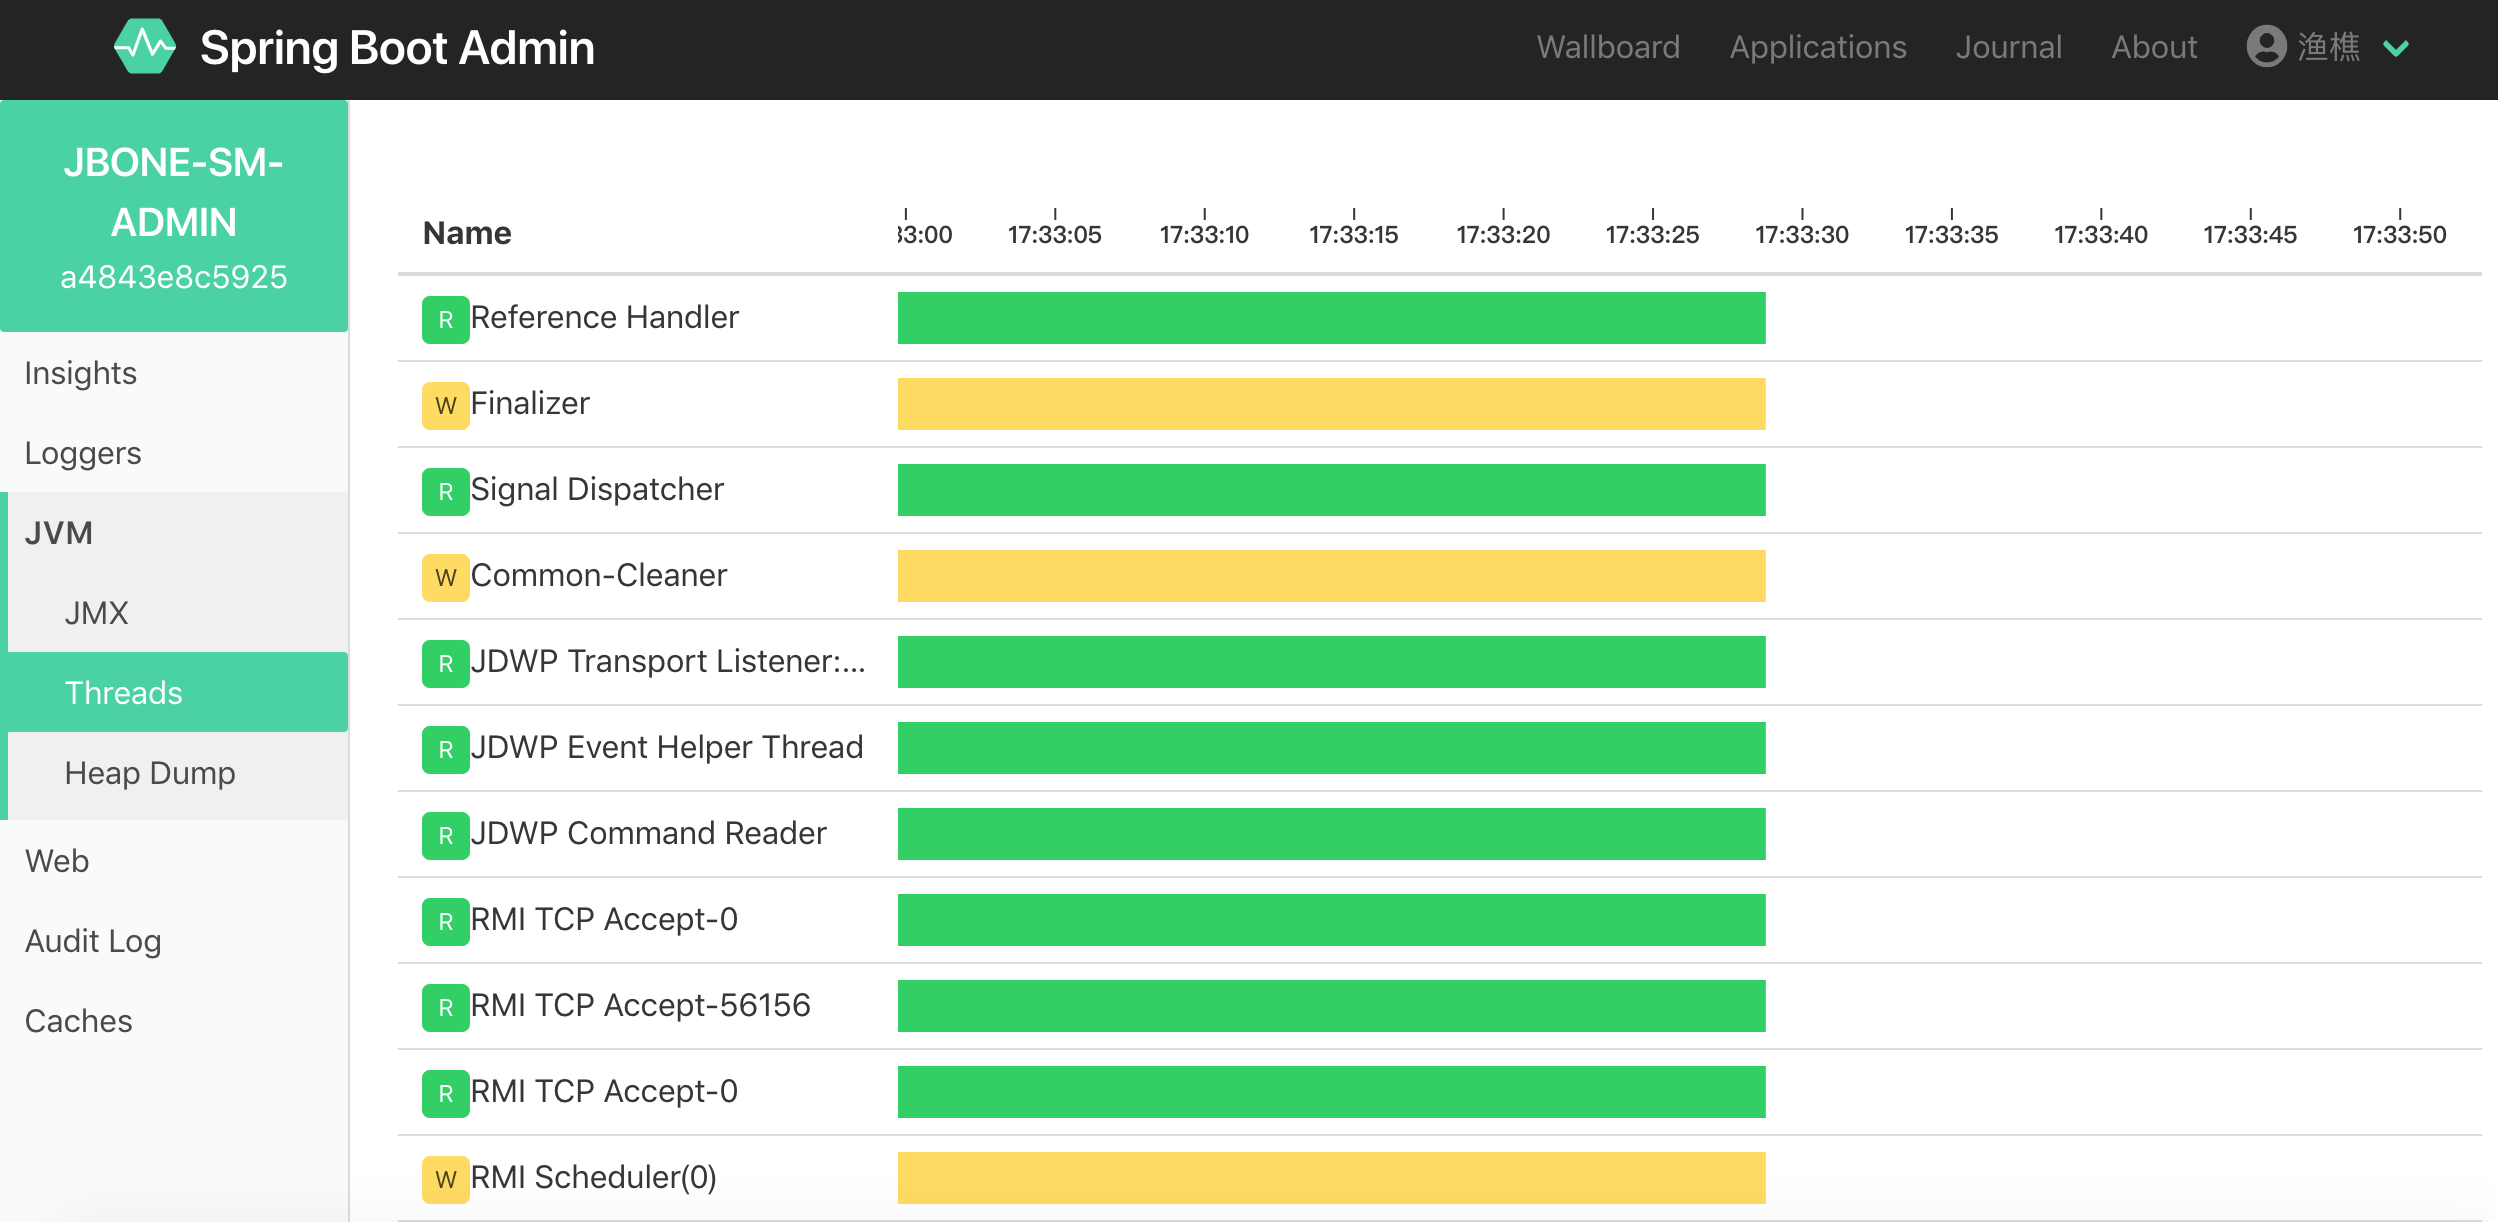The height and width of the screenshot is (1222, 2498).
Task: Click the green timeline bar for JDWP Event Helper Thread
Action: [1330, 748]
